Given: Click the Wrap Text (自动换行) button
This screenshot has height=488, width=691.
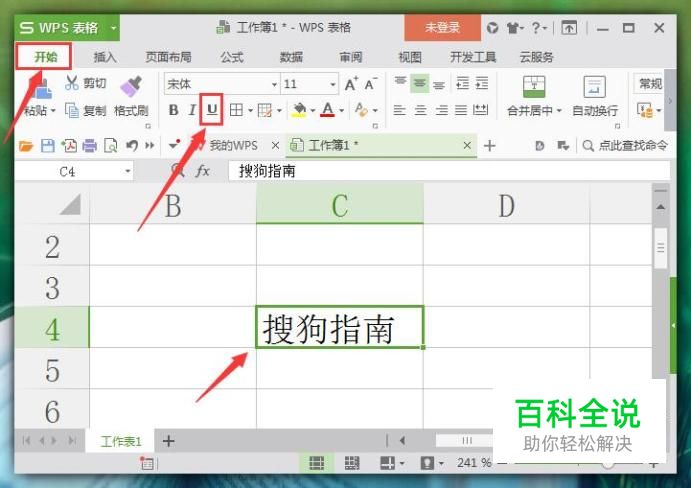Looking at the screenshot, I should click(x=594, y=97).
